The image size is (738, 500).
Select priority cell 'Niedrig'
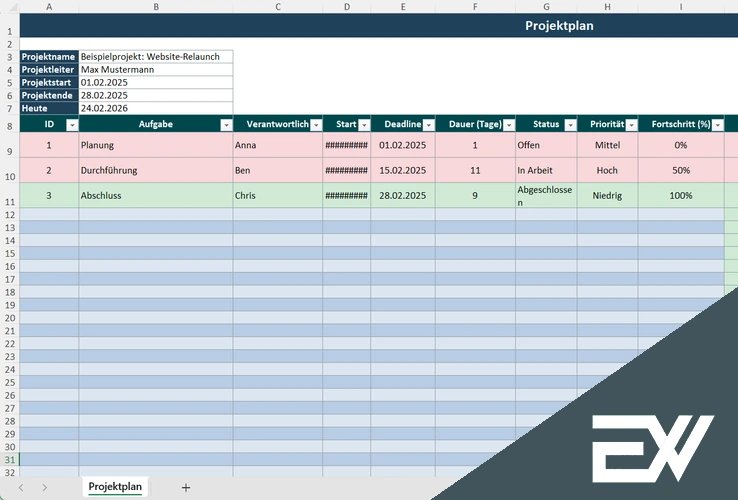(608, 195)
